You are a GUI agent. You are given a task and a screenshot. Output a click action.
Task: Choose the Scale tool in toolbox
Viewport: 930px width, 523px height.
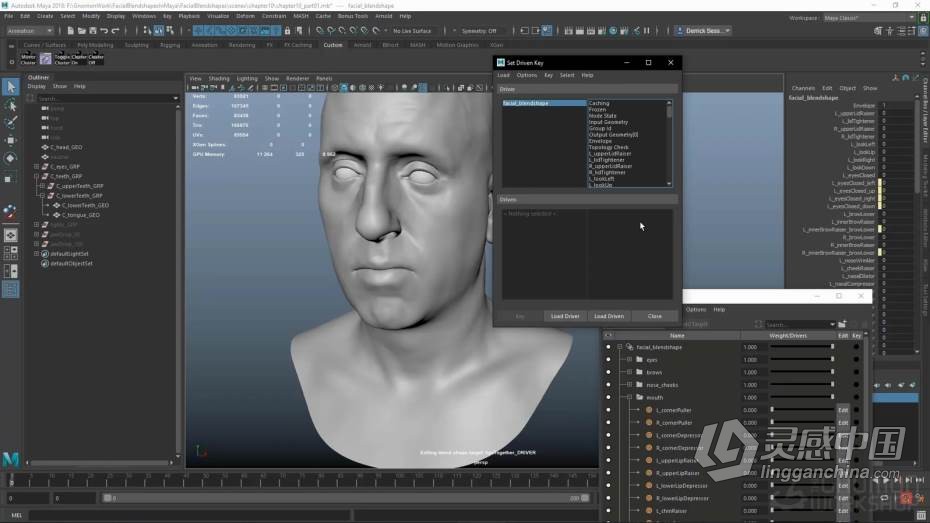[11, 178]
